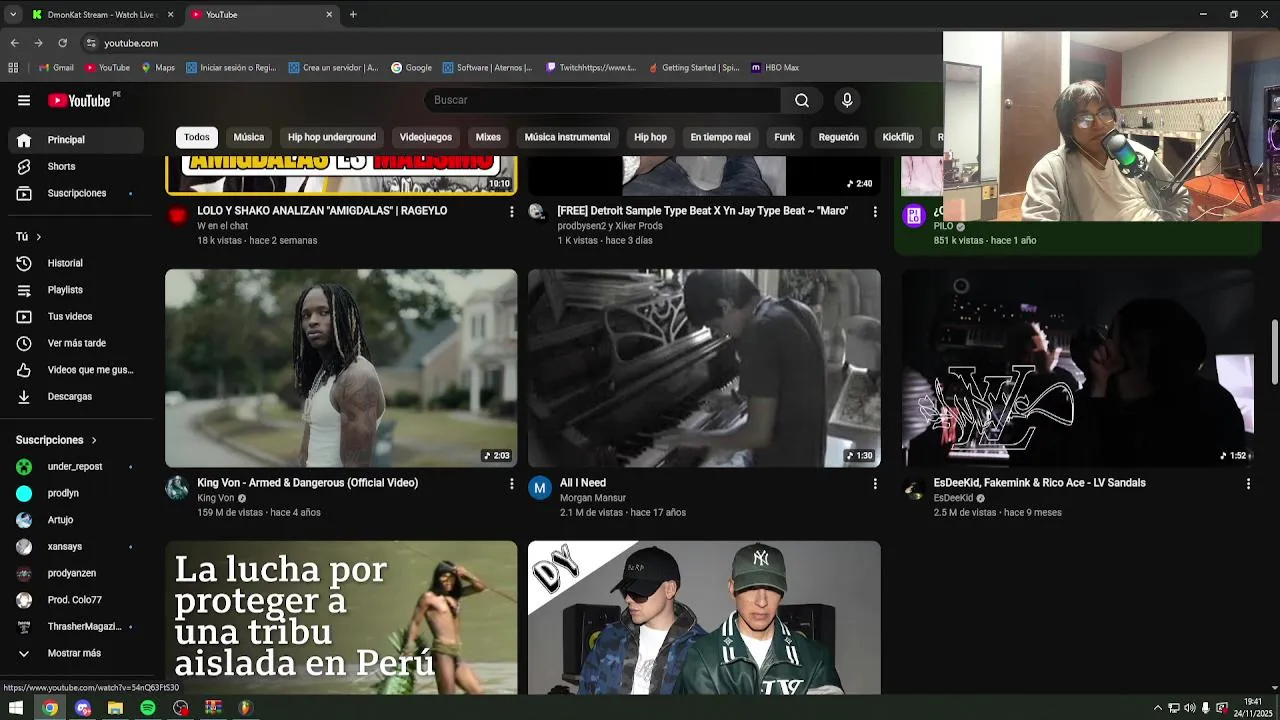Show hidden system tray icons
The height and width of the screenshot is (720, 1280).
pos(1158,708)
